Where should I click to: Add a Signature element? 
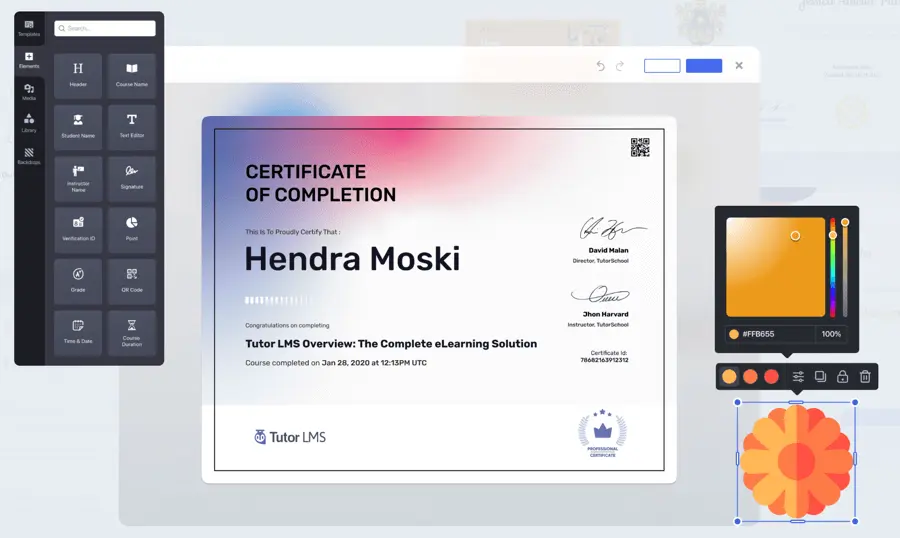pos(131,178)
